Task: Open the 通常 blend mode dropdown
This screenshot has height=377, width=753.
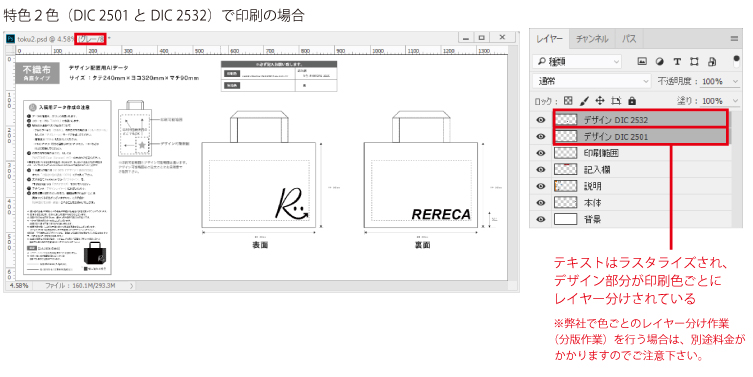Action: tap(592, 81)
